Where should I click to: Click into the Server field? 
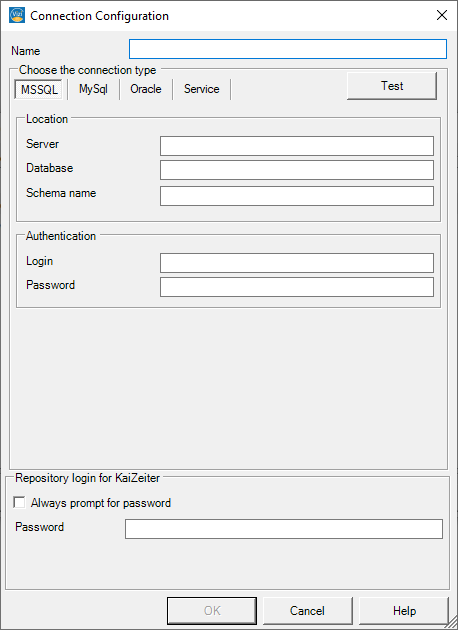tap(297, 146)
